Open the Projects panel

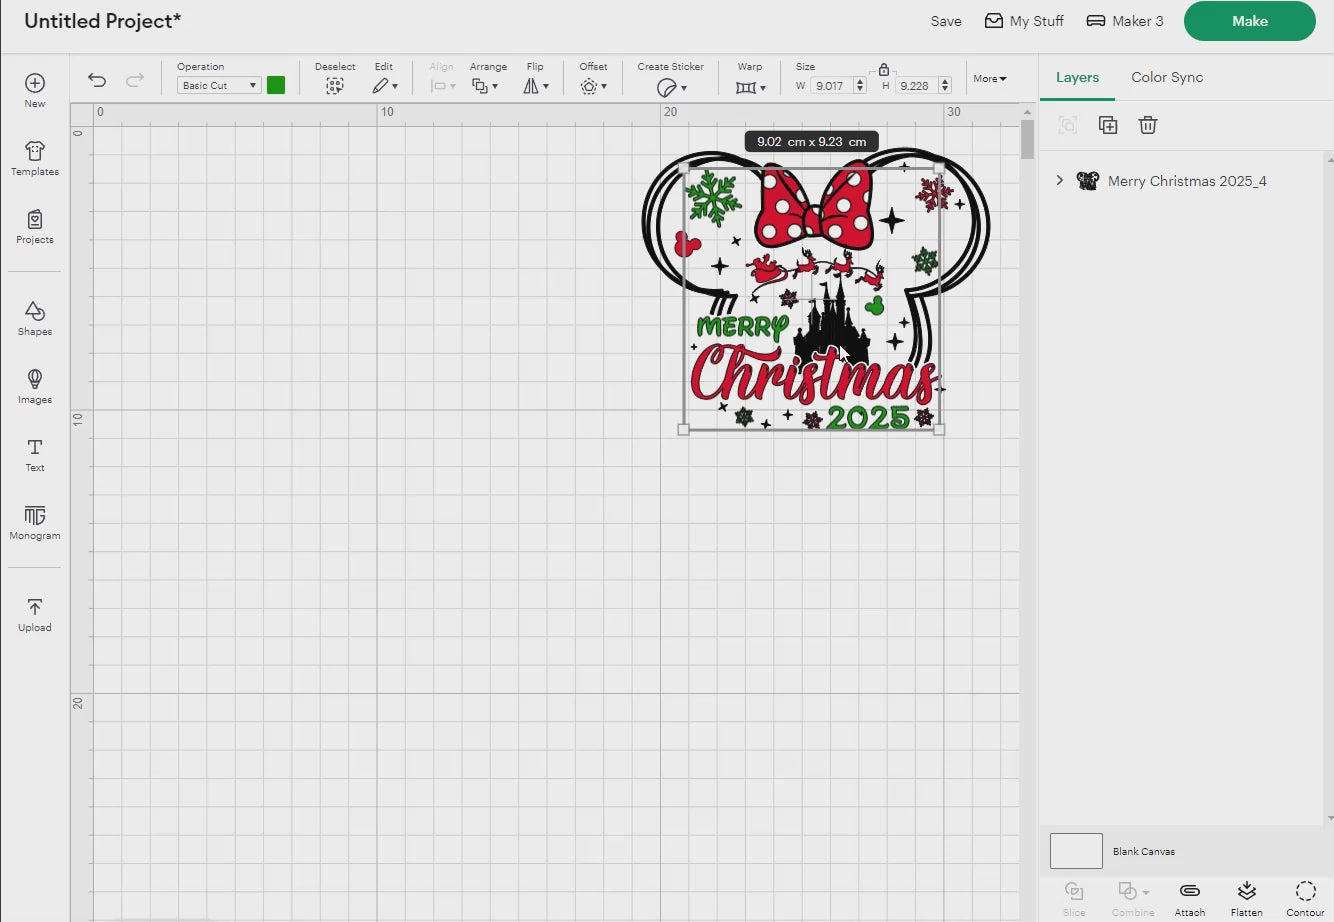click(x=35, y=226)
